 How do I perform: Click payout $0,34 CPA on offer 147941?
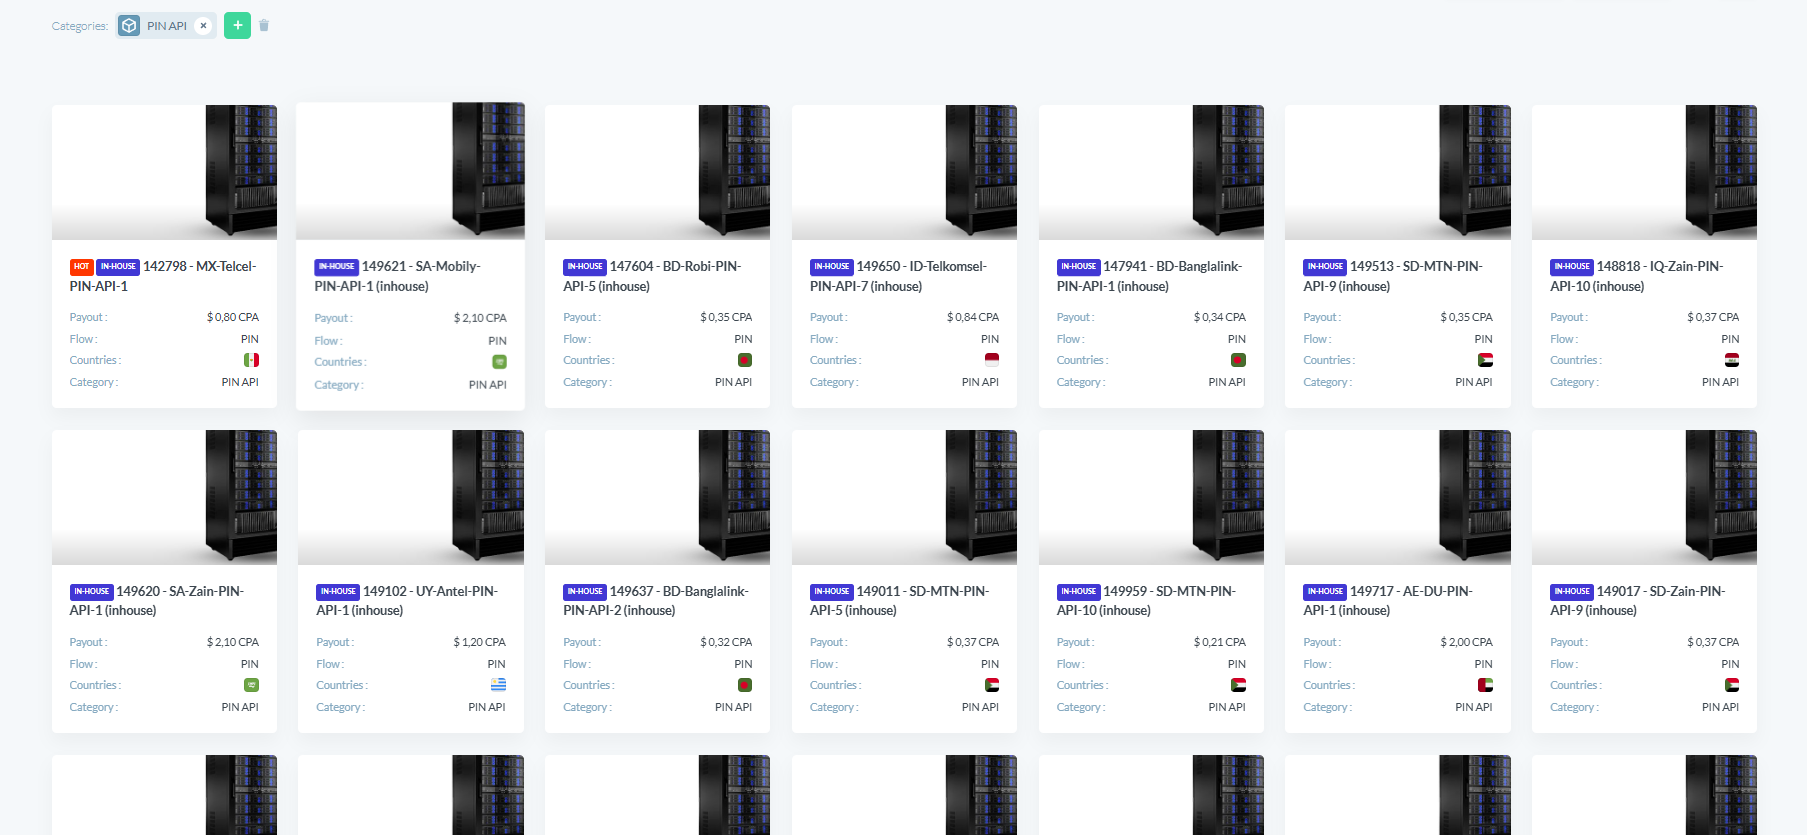tap(1220, 317)
